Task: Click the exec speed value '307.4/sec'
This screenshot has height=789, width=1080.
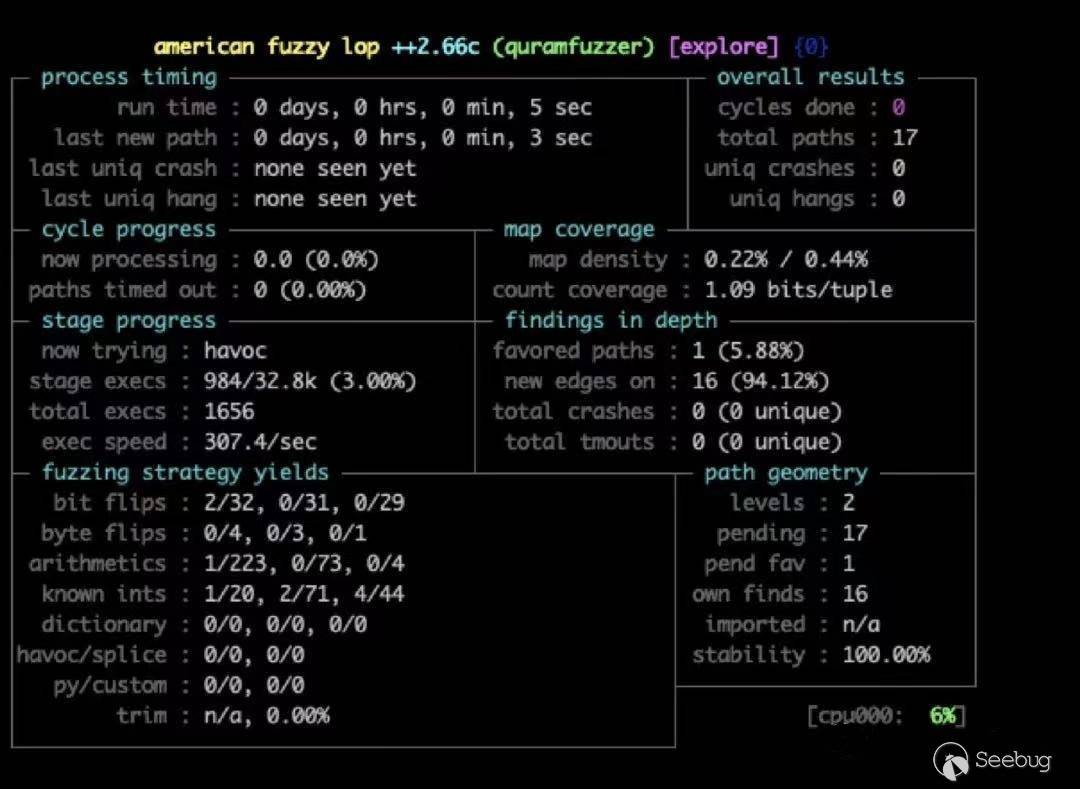Action: point(260,441)
